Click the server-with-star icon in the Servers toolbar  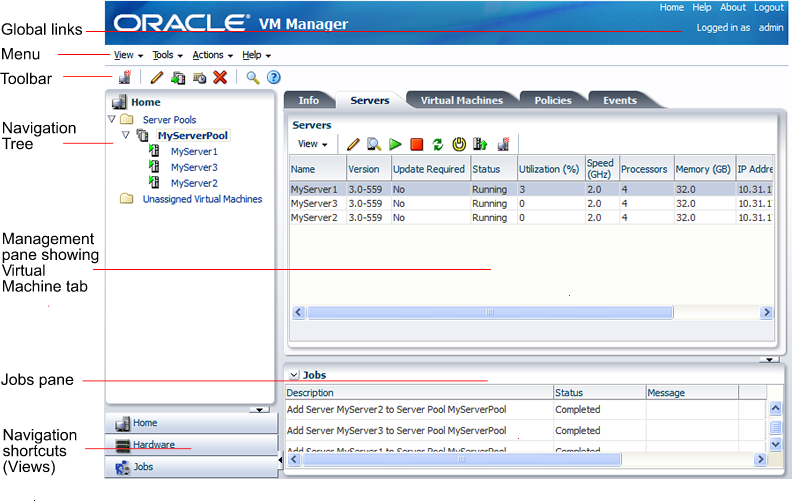coord(504,144)
